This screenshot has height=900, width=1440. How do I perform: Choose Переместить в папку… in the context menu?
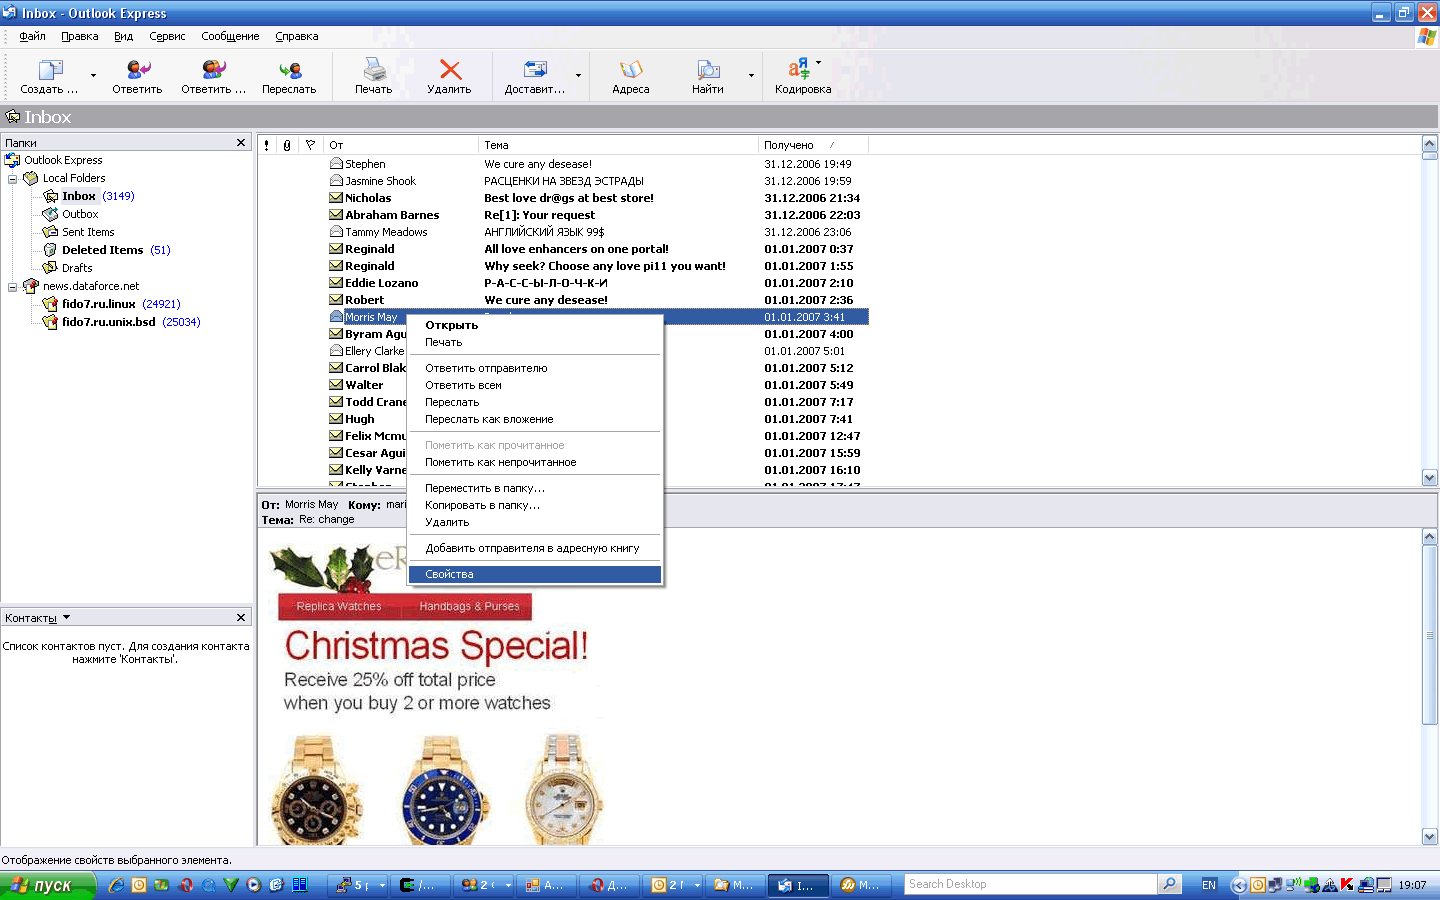pos(535,488)
